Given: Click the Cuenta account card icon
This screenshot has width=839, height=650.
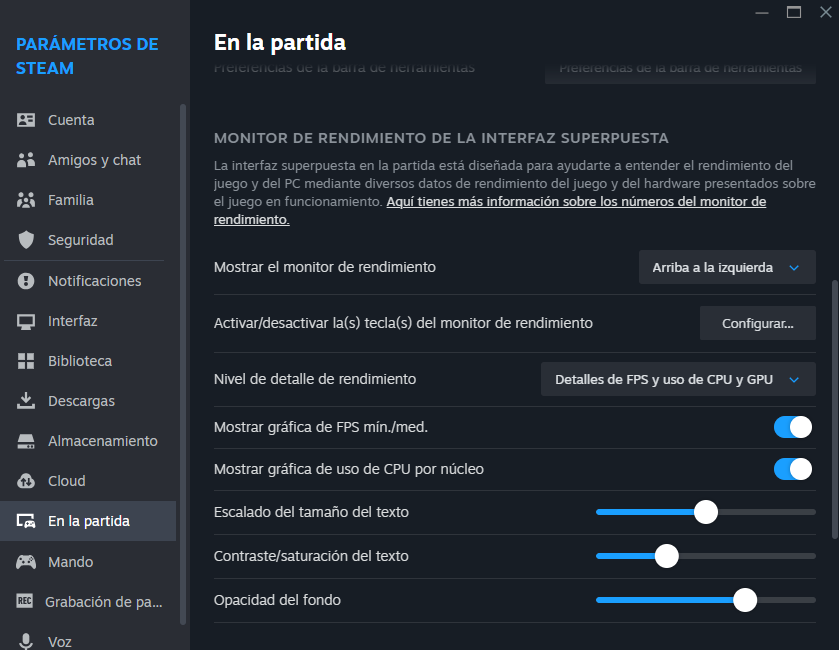Looking at the screenshot, I should pos(26,120).
